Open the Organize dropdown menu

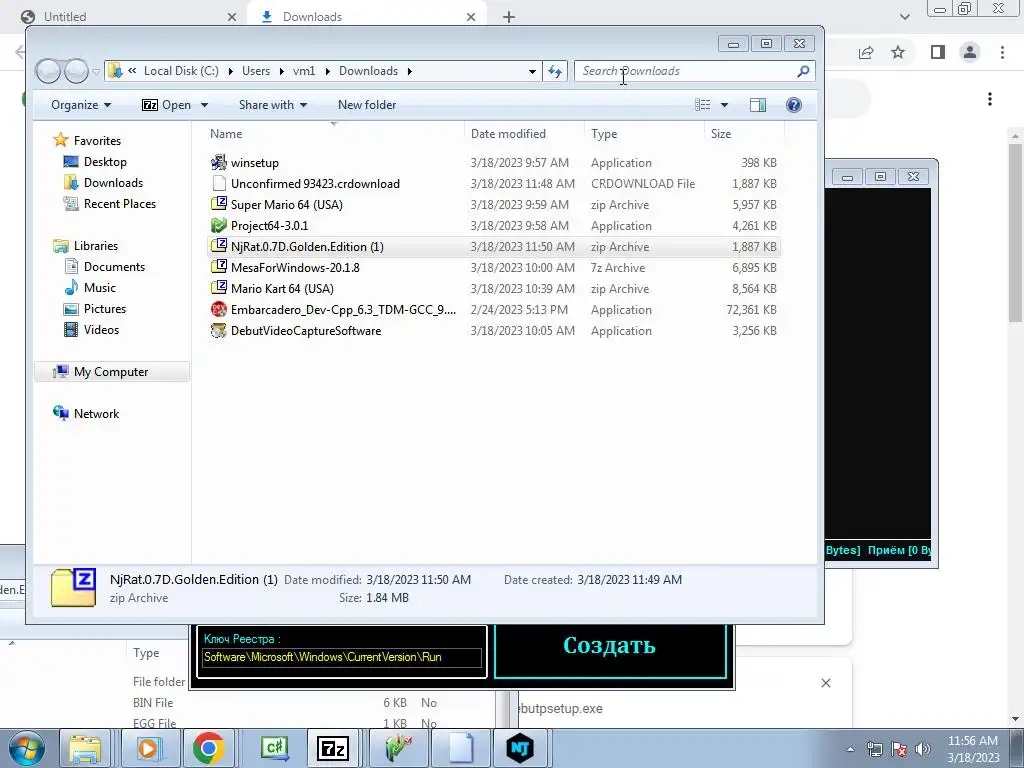coord(81,105)
